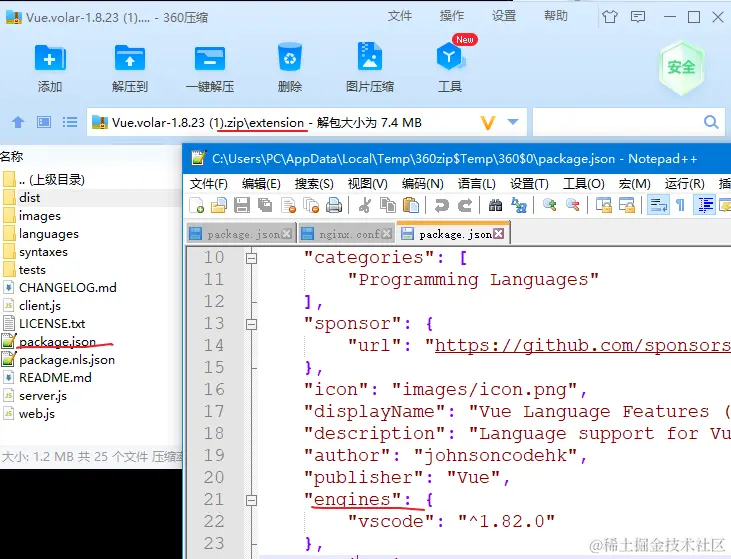The width and height of the screenshot is (731, 559).
Task: Create a new file in Notepad++ toolbar
Action: tap(197, 205)
